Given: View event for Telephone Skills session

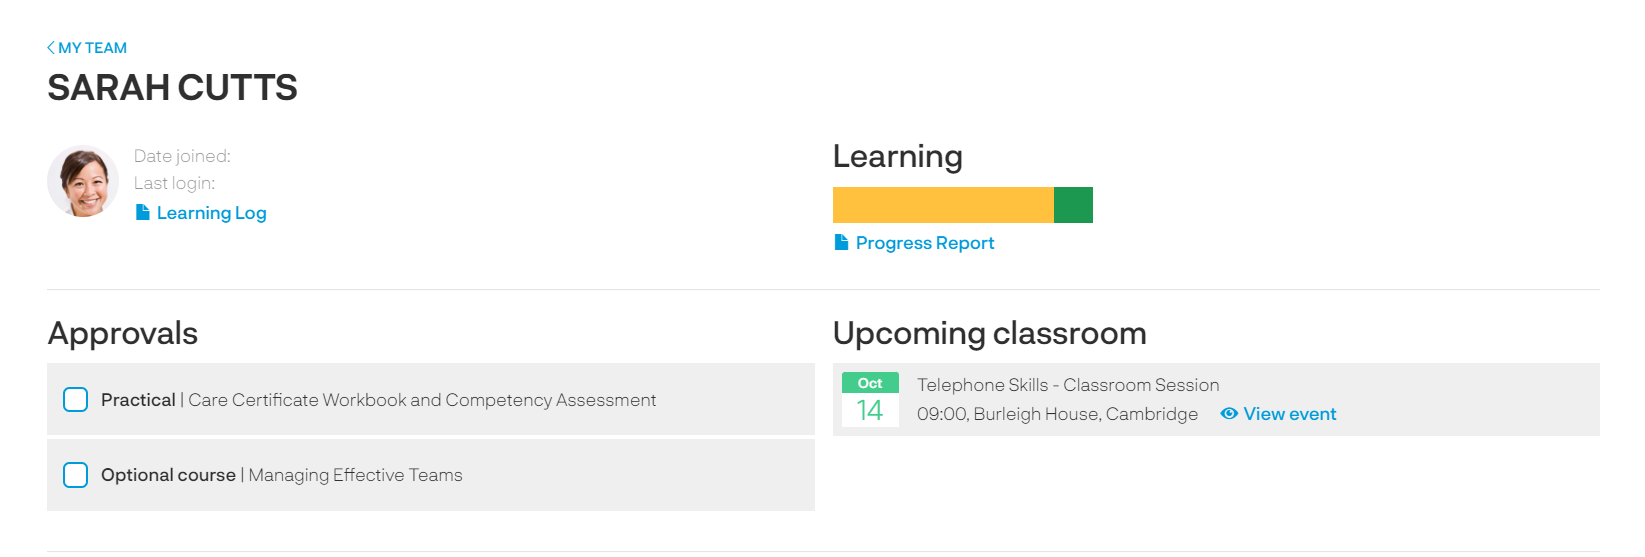Looking at the screenshot, I should pyautogui.click(x=1289, y=413).
